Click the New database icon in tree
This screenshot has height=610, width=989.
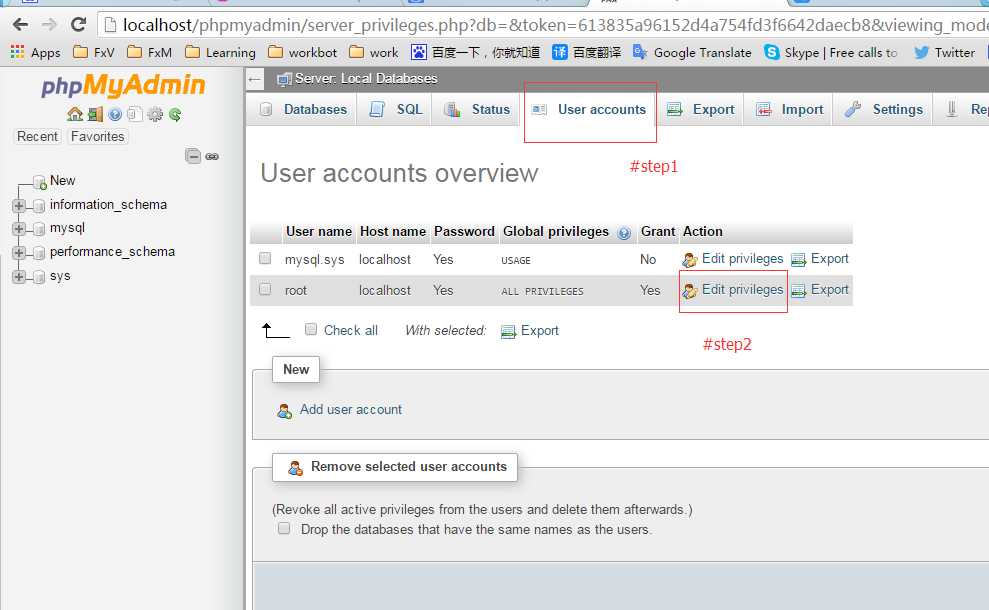click(x=40, y=182)
